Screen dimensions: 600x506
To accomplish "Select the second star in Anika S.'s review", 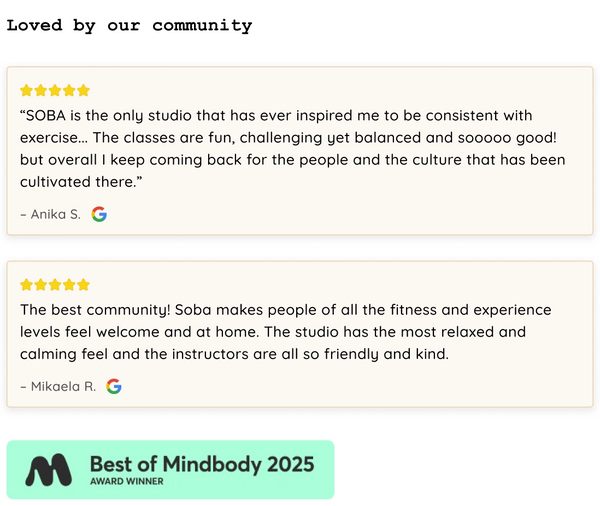I will pyautogui.click(x=41, y=90).
